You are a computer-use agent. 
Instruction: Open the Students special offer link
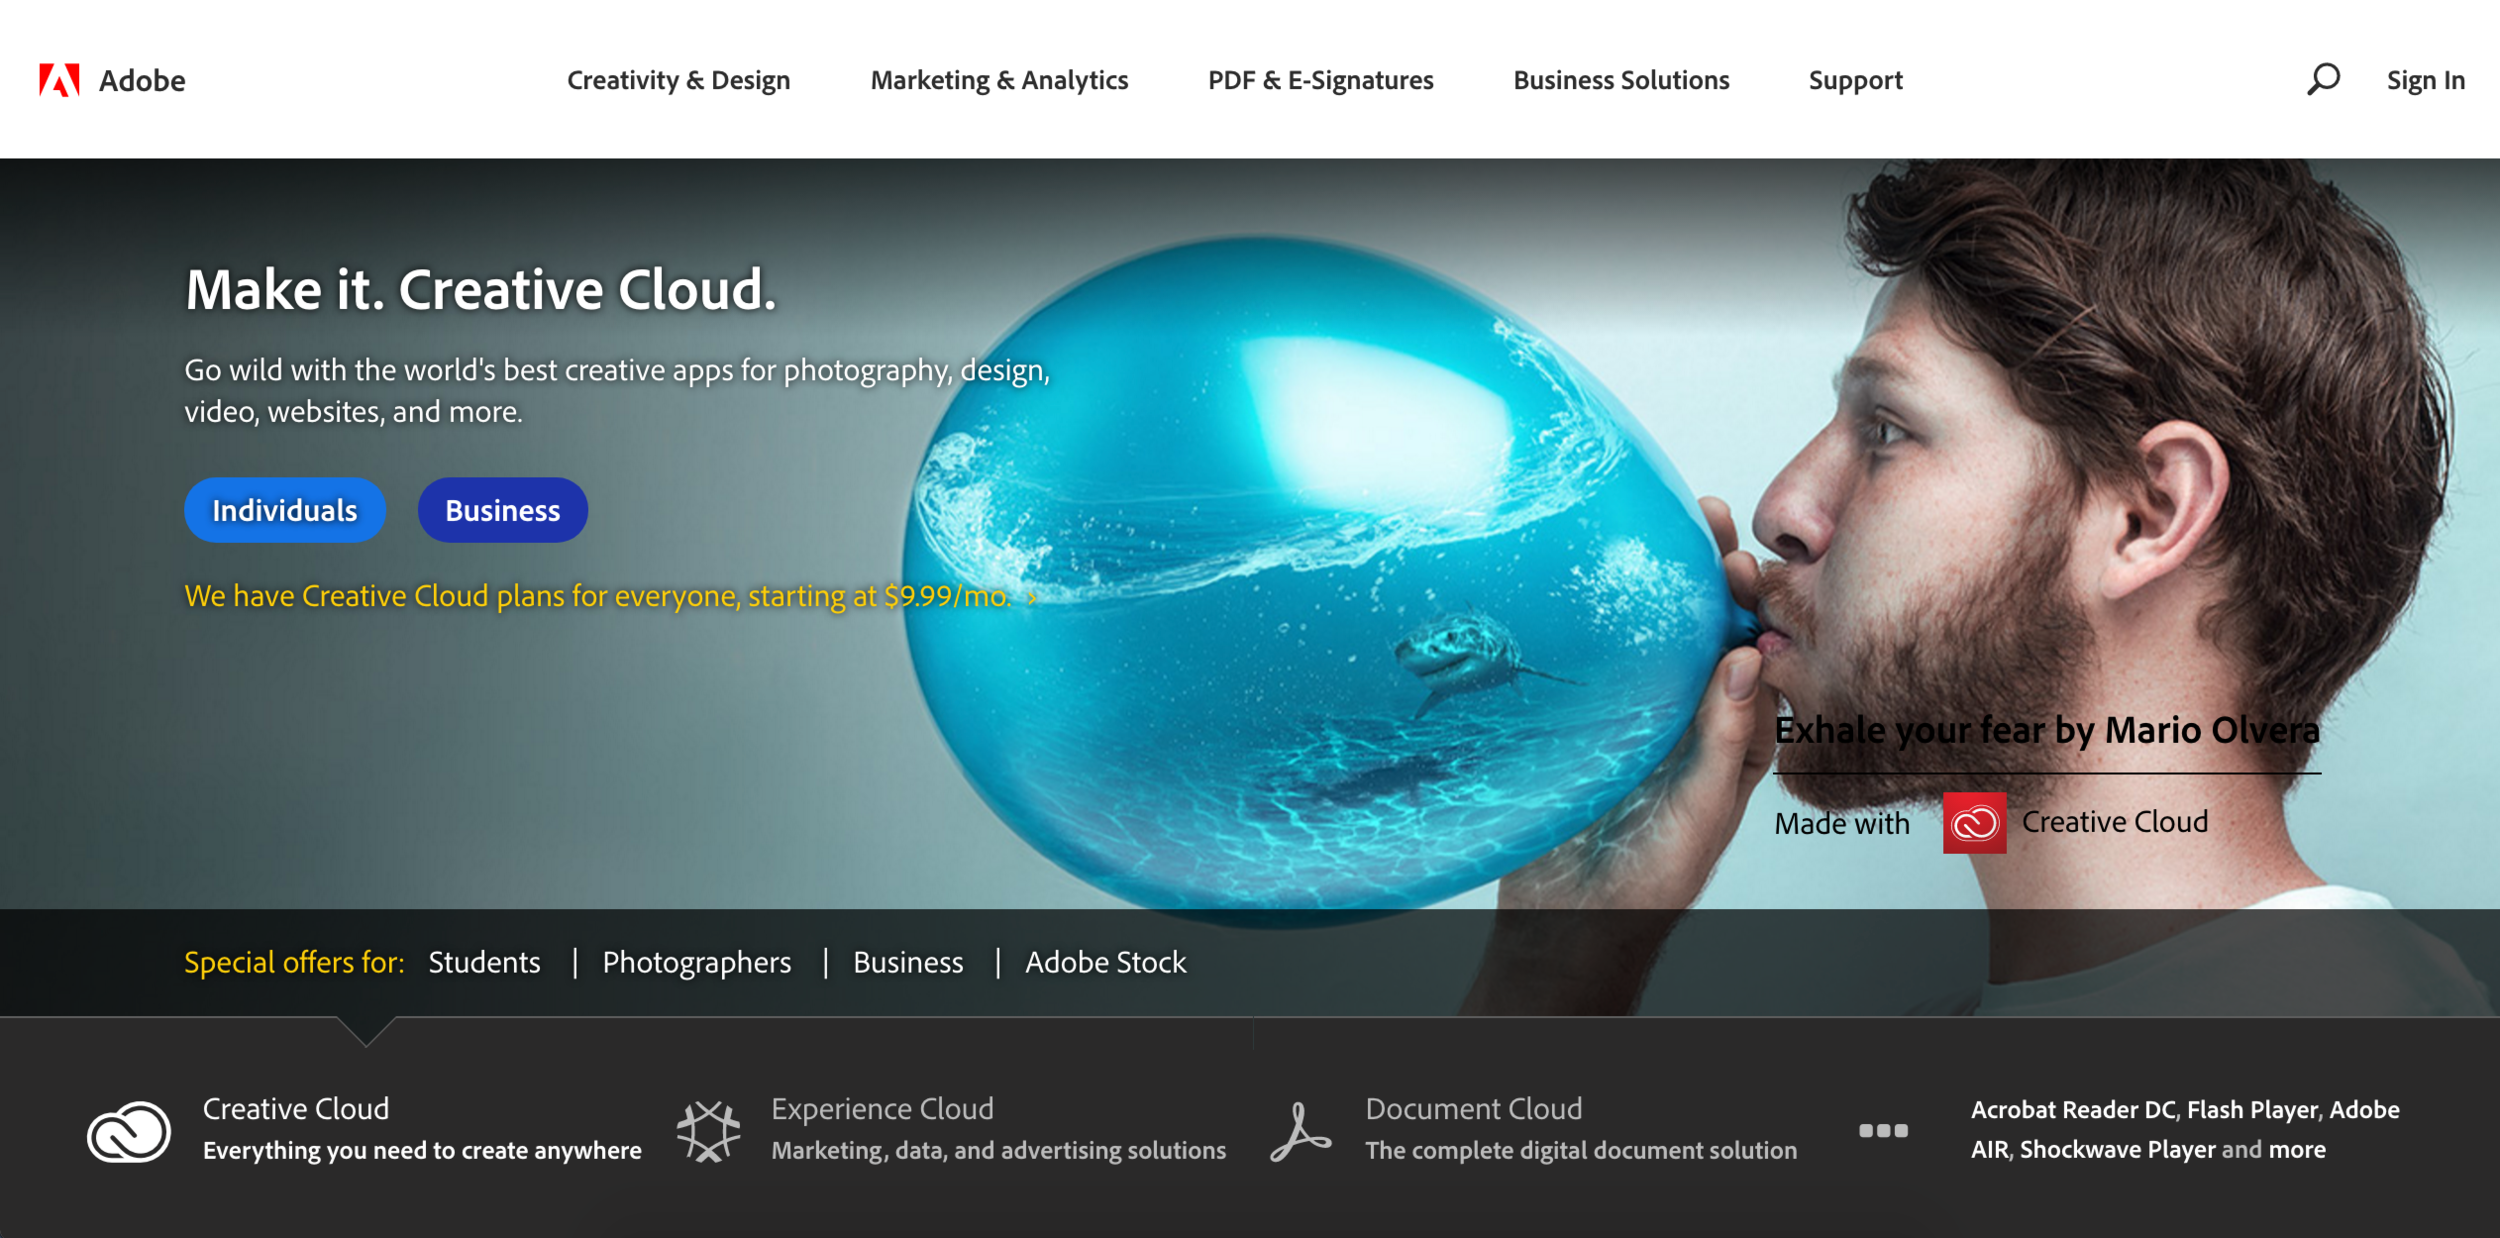point(484,962)
